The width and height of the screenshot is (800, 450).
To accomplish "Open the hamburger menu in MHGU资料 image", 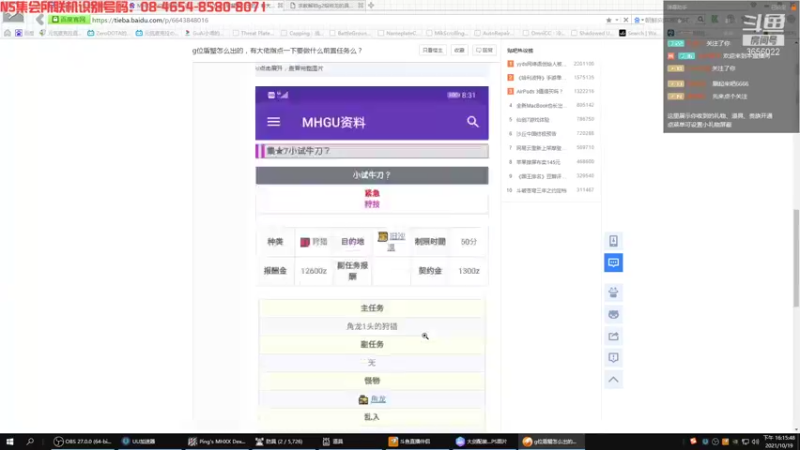I will point(273,122).
